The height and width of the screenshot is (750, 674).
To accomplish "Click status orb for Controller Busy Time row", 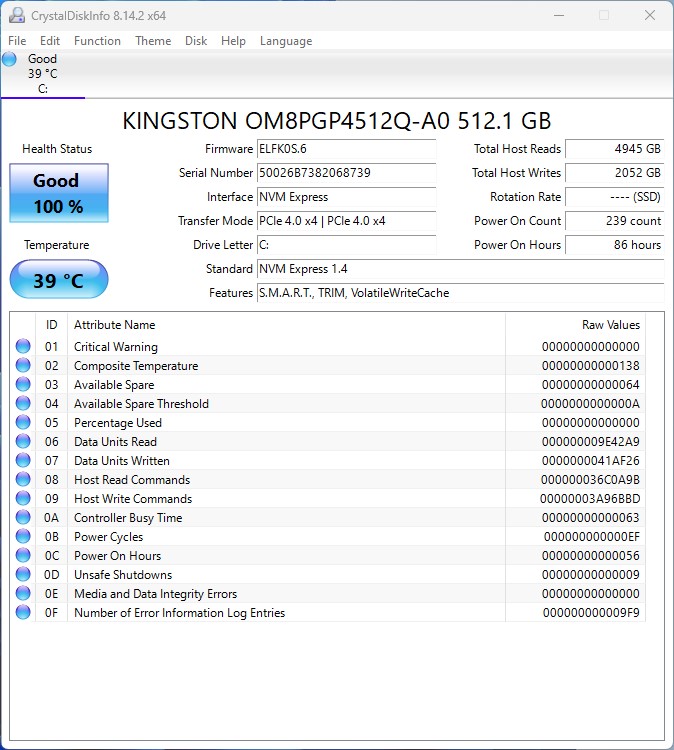I will pyautogui.click(x=23, y=517).
